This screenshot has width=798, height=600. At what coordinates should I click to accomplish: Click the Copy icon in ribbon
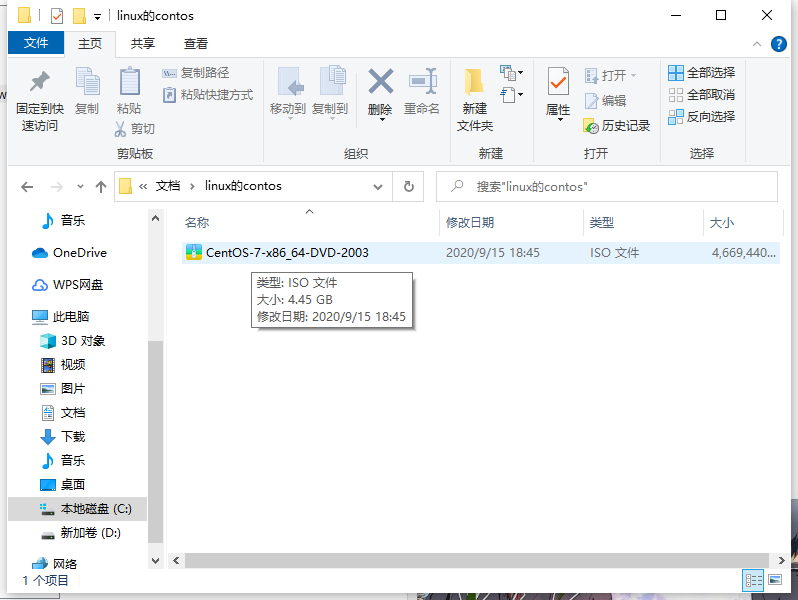87,81
